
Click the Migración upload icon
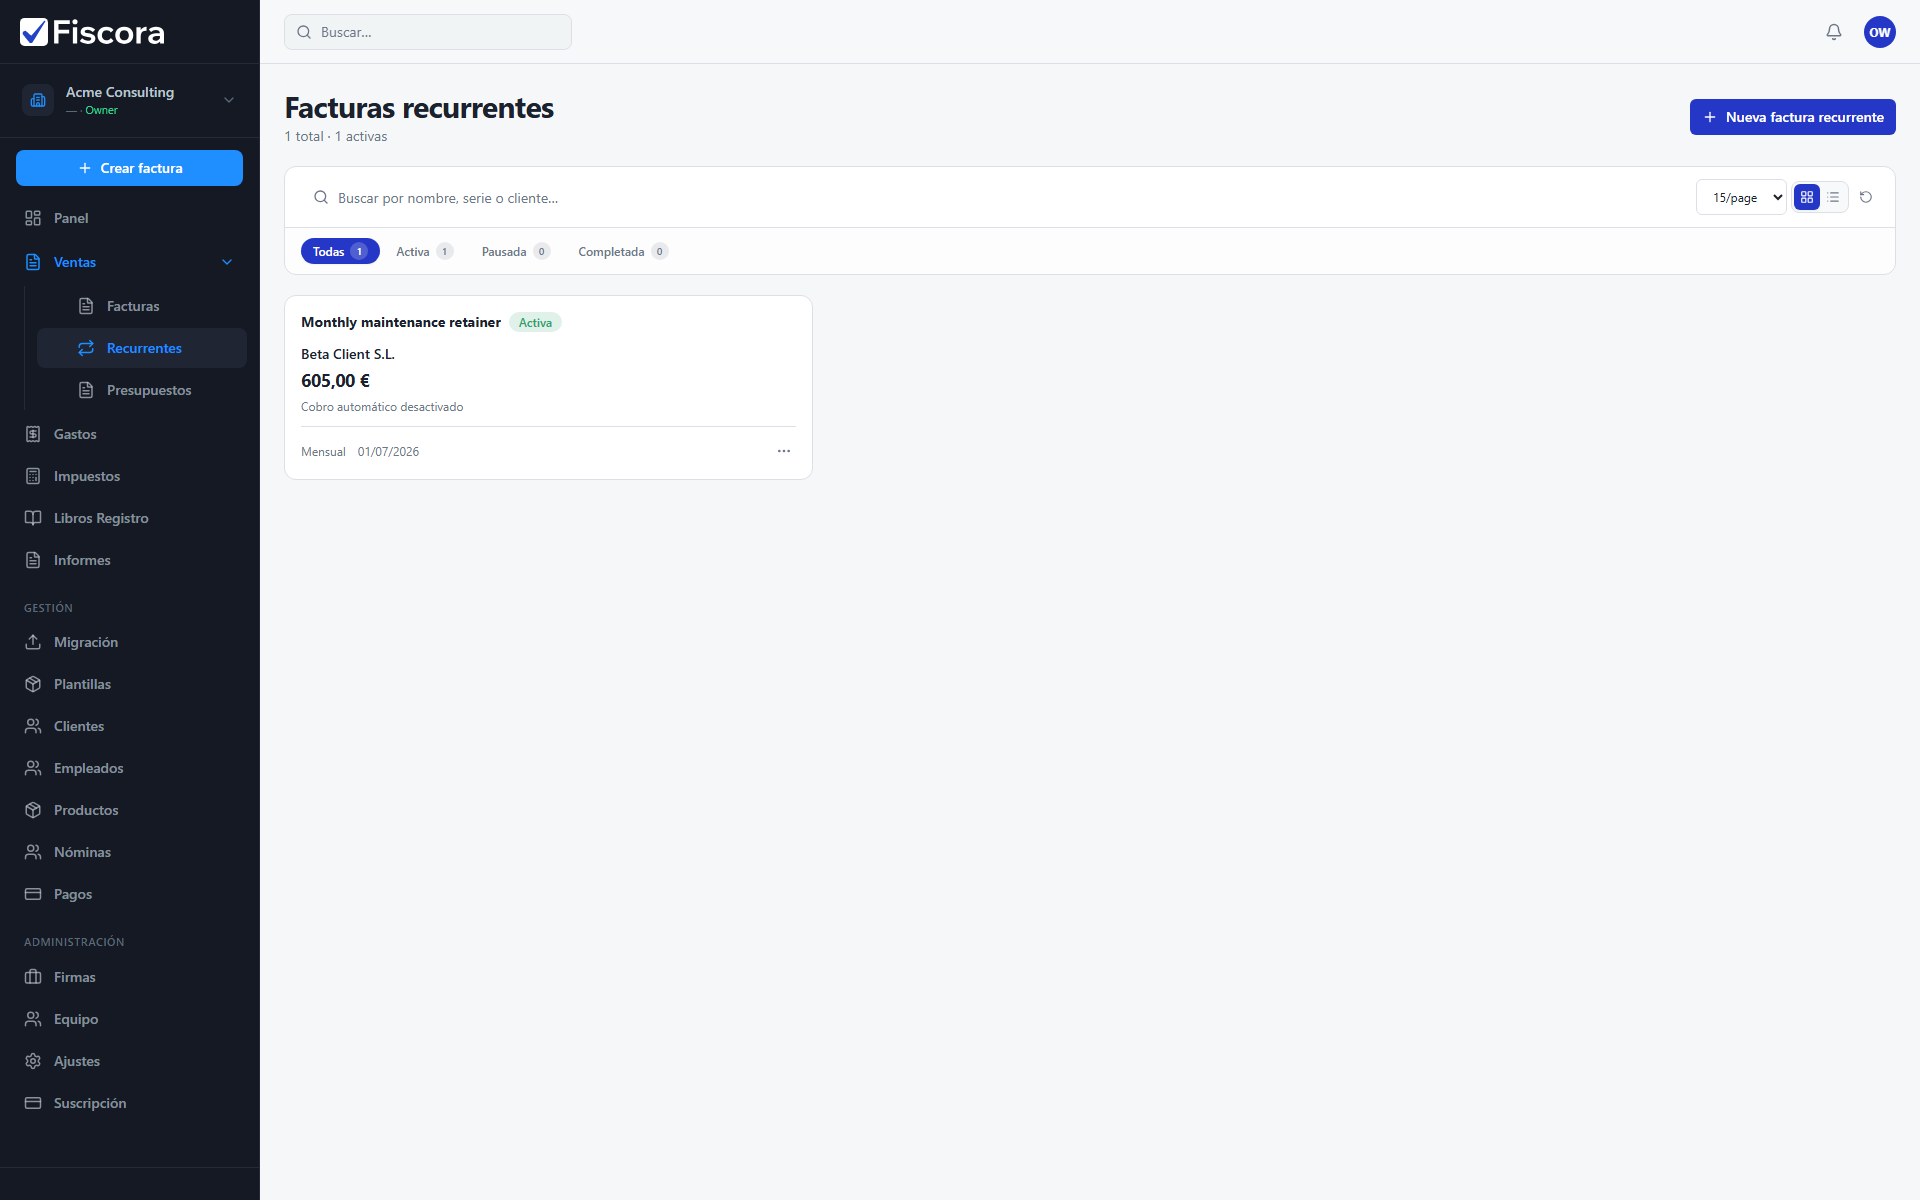(33, 642)
